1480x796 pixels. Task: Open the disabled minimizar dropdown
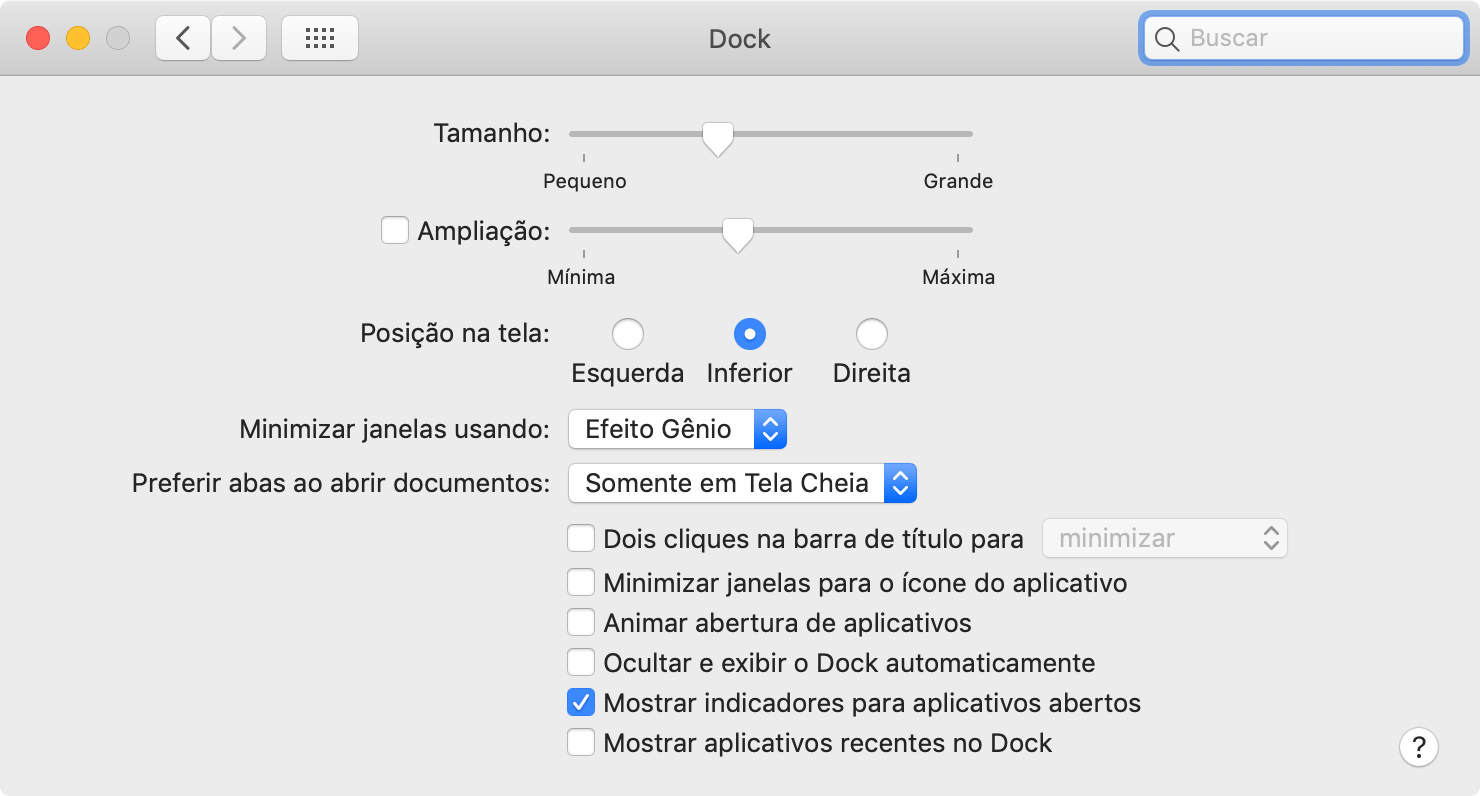pyautogui.click(x=1165, y=538)
